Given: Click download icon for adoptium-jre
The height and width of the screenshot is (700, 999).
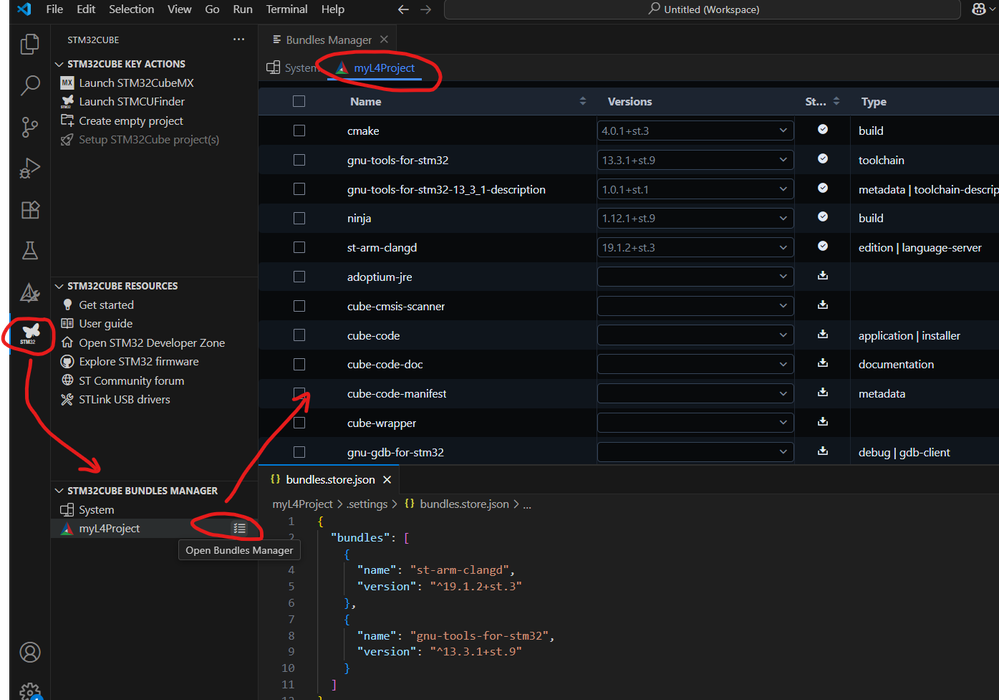Looking at the screenshot, I should pyautogui.click(x=823, y=276).
